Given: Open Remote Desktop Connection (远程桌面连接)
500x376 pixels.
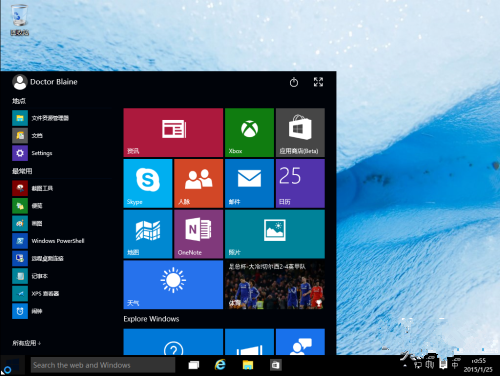Looking at the screenshot, I should 38,258.
